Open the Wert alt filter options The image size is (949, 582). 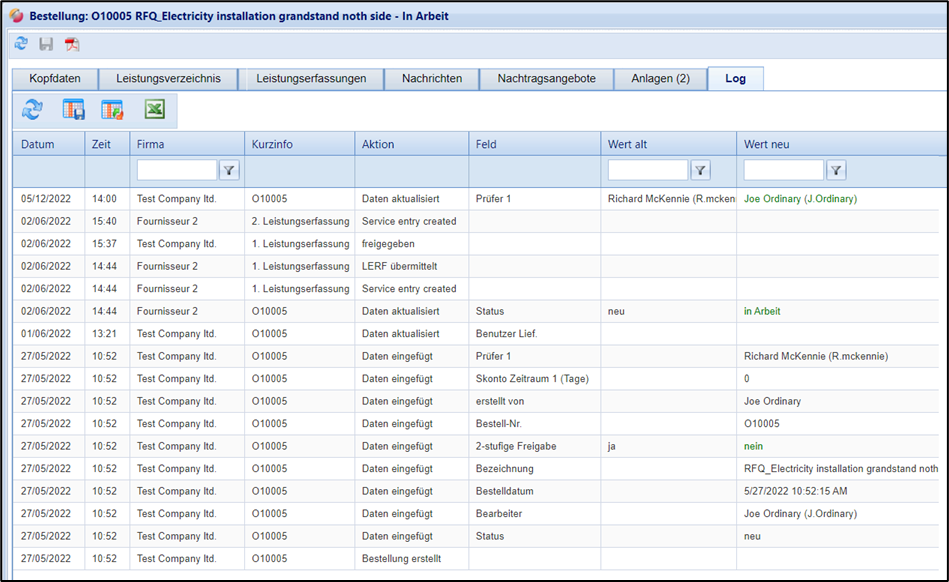[701, 171]
